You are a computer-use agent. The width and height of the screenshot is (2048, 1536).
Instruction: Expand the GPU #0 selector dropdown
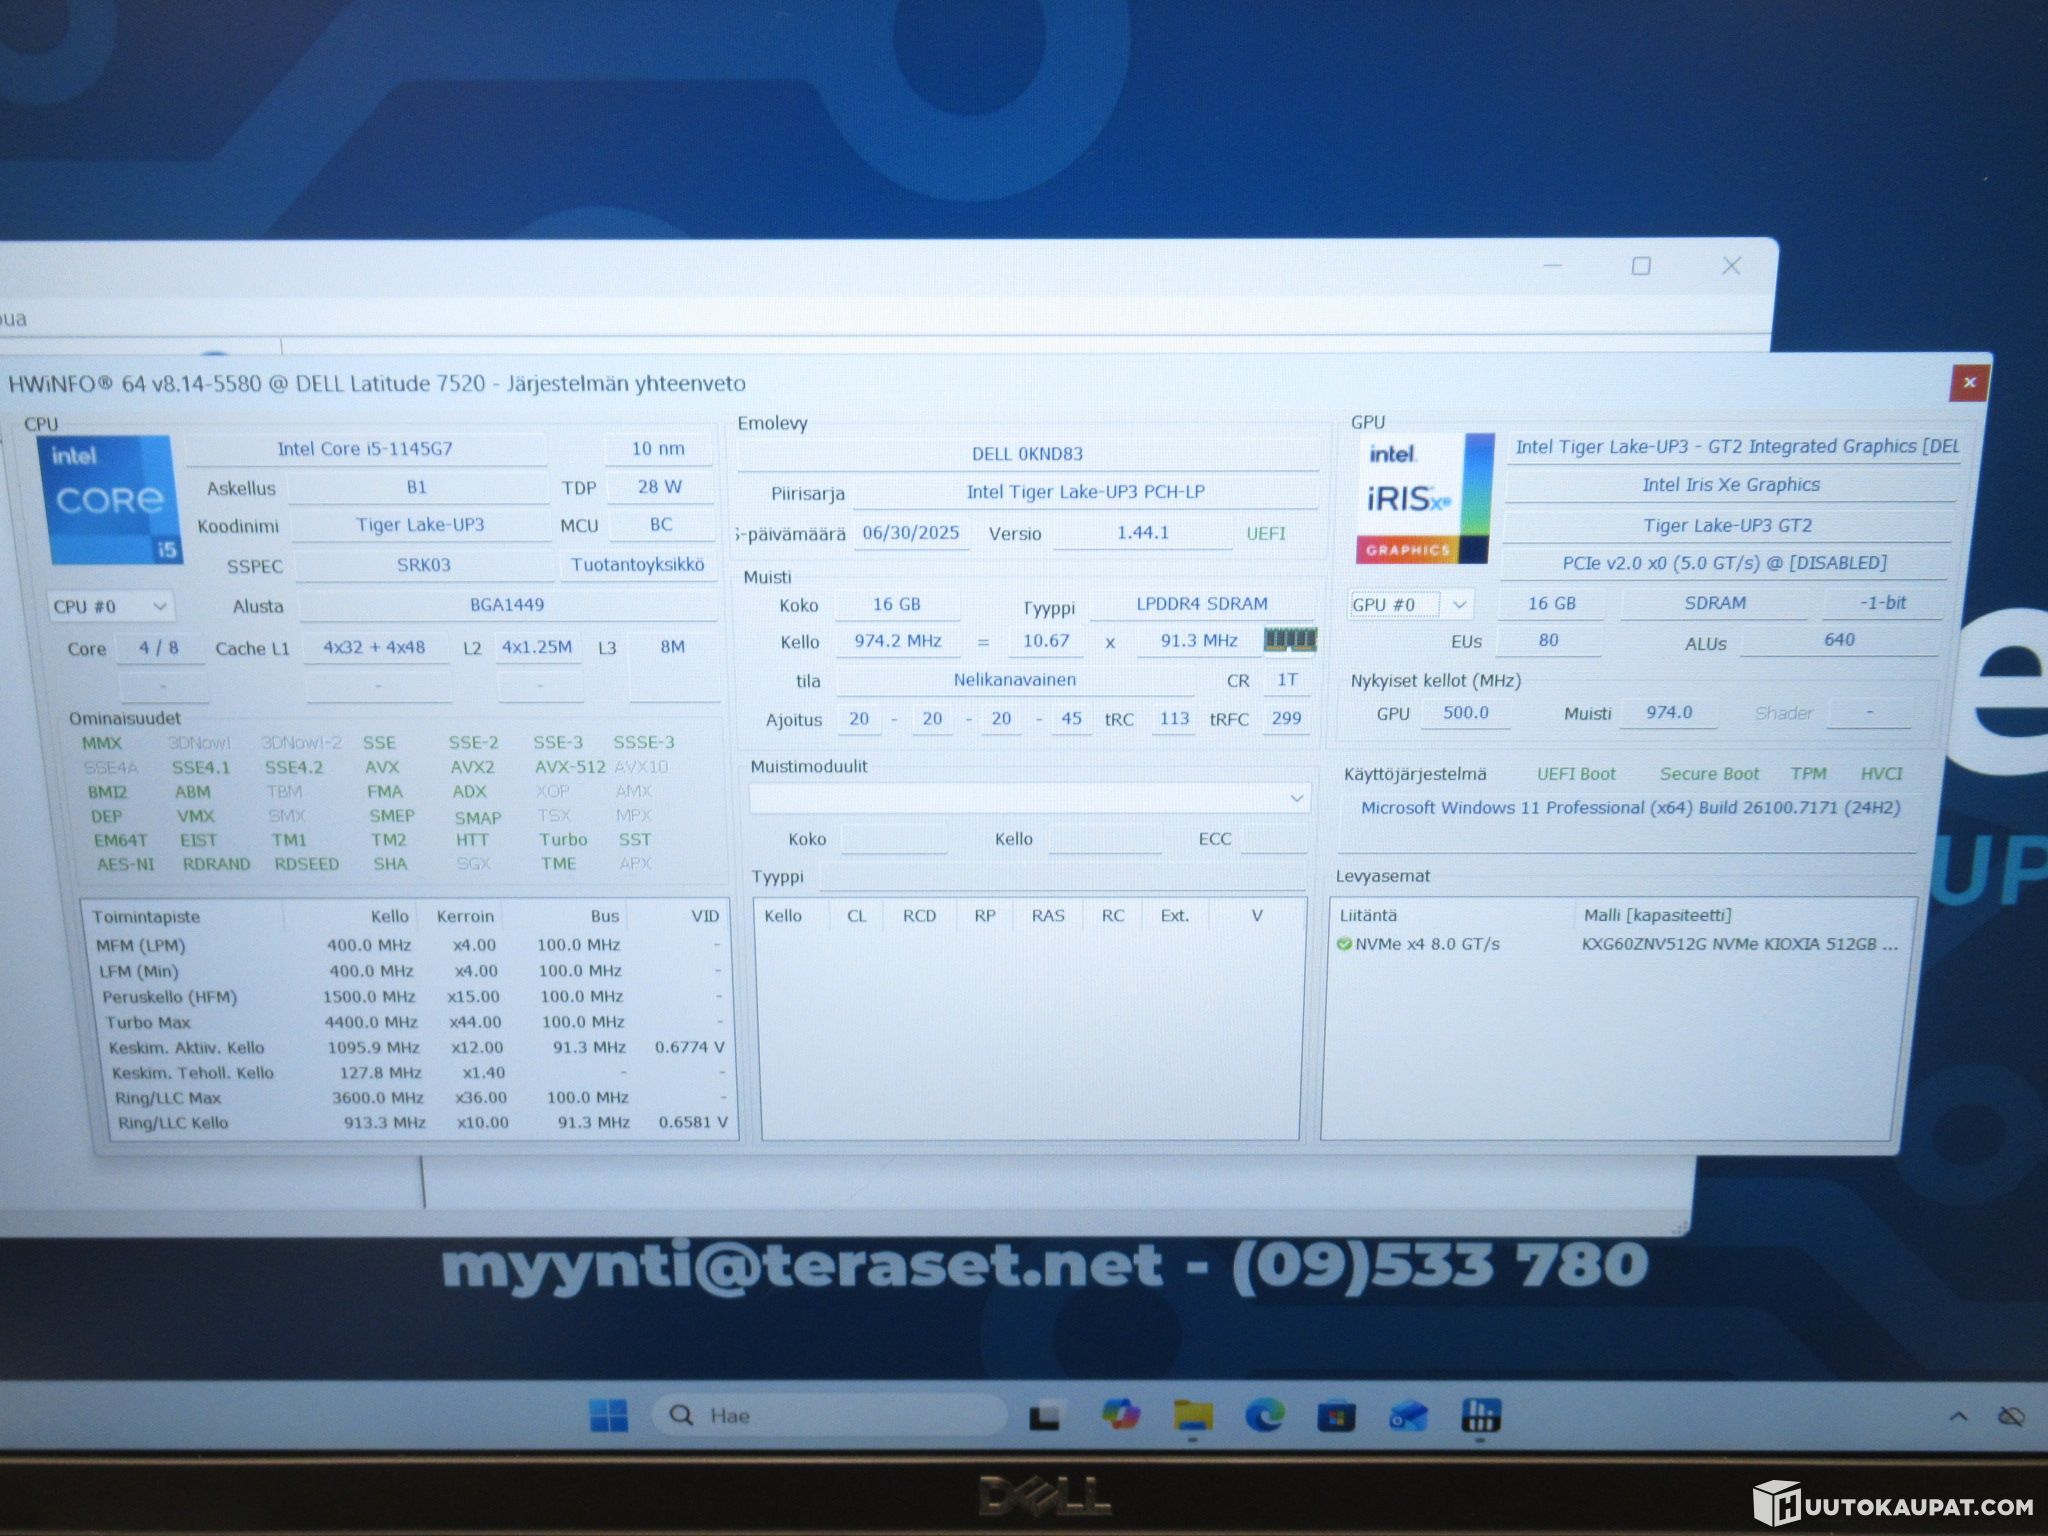[x=1410, y=604]
